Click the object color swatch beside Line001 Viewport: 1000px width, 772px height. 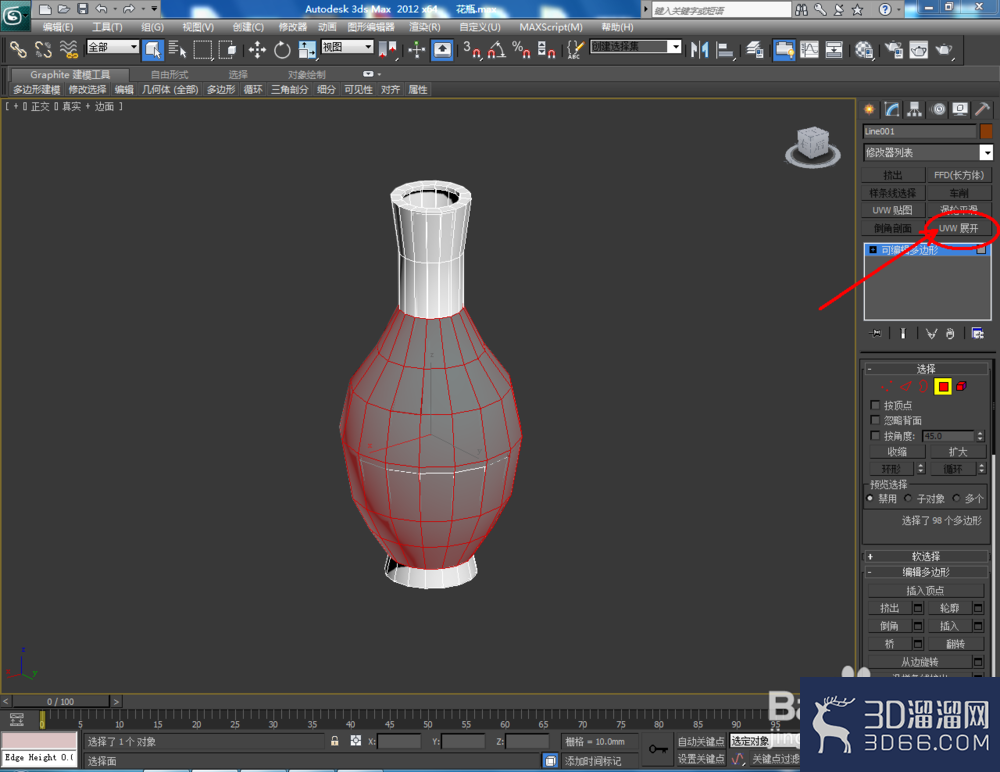(x=986, y=131)
